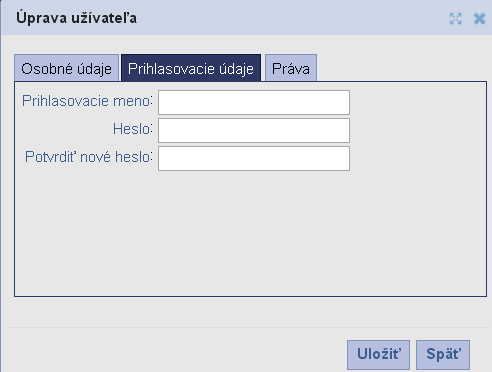The width and height of the screenshot is (492, 372).
Task: Click the Úprava užívateľa title text
Action: tap(77, 18)
